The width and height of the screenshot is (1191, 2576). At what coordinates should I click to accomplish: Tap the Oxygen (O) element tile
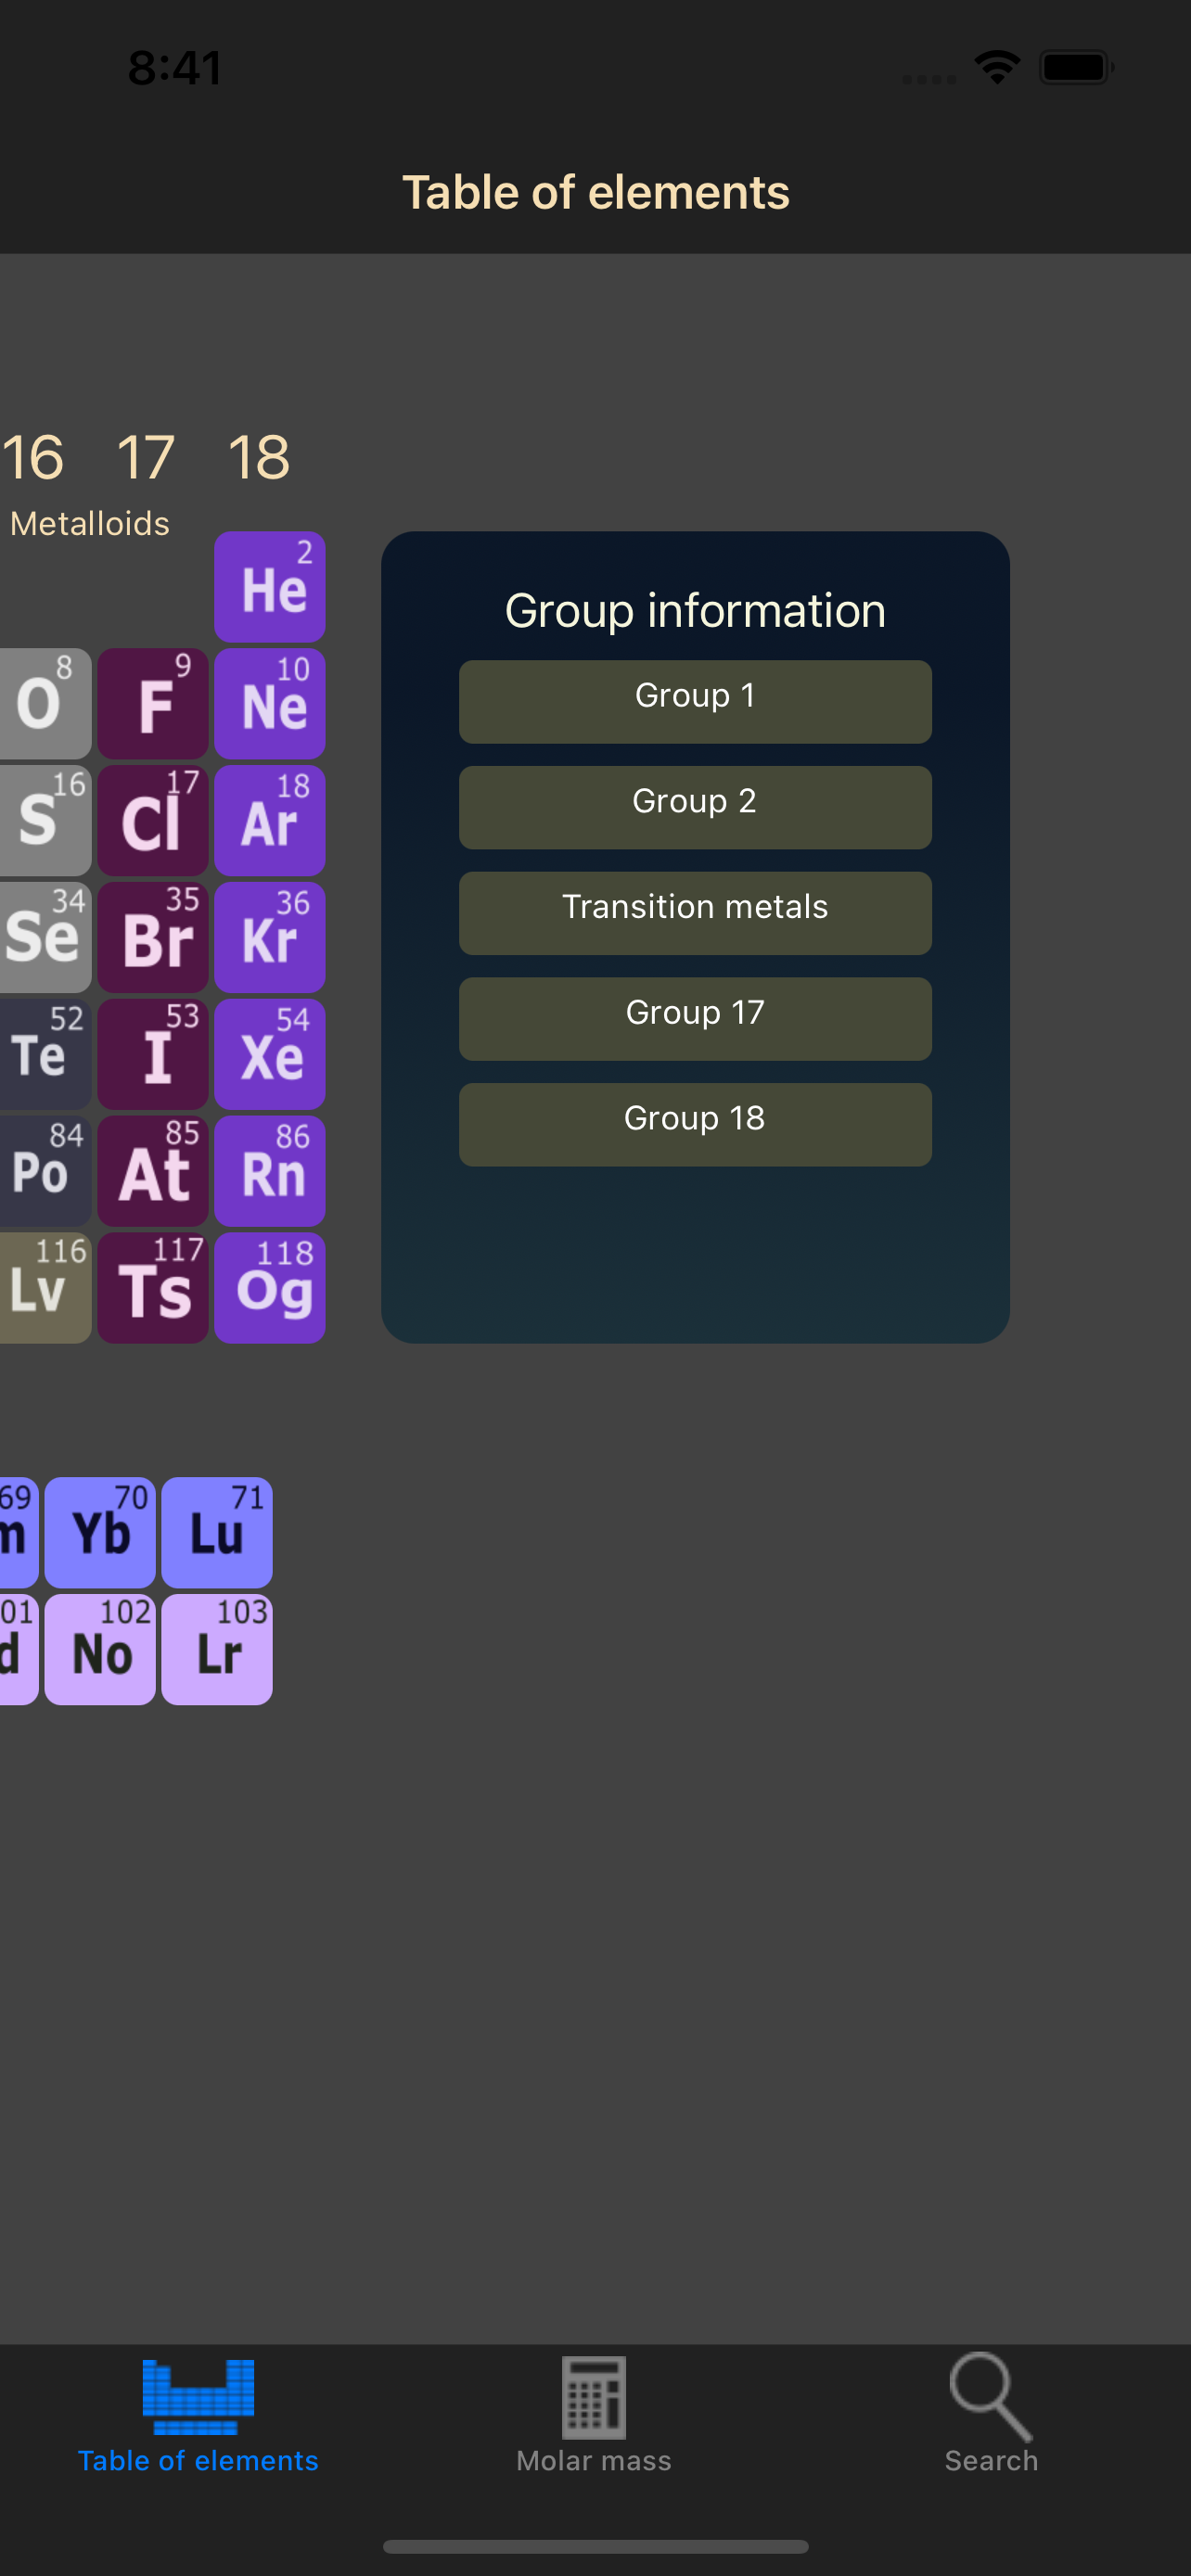click(45, 704)
